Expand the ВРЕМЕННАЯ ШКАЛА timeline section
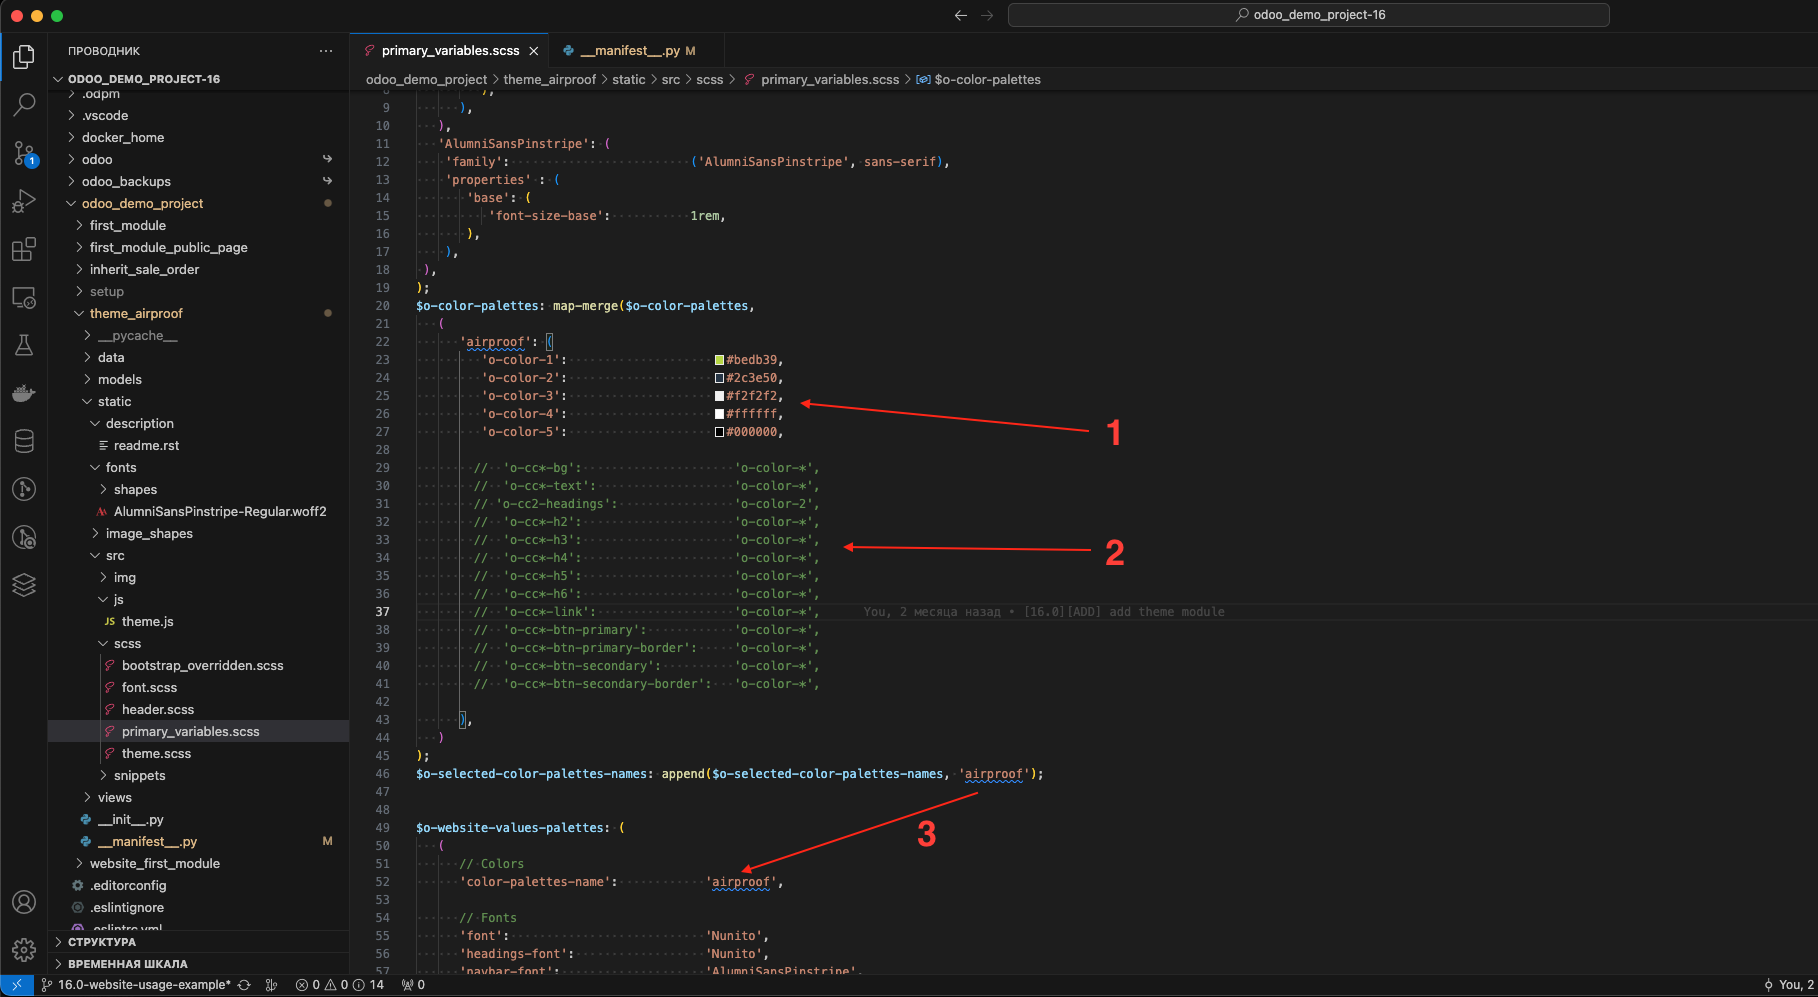The image size is (1818, 997). 127,964
